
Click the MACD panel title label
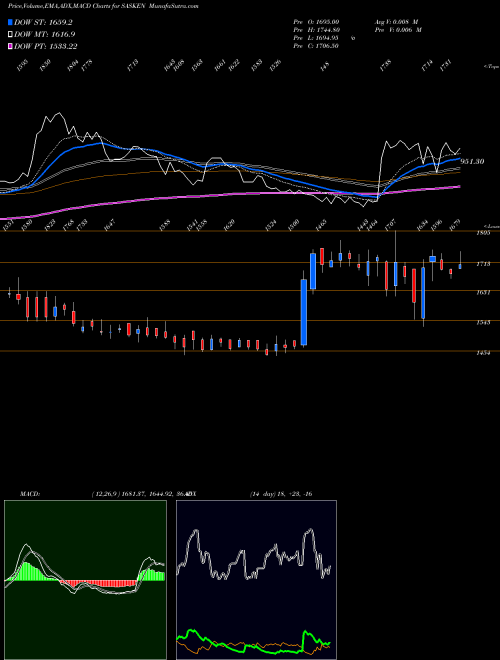pos(30,494)
